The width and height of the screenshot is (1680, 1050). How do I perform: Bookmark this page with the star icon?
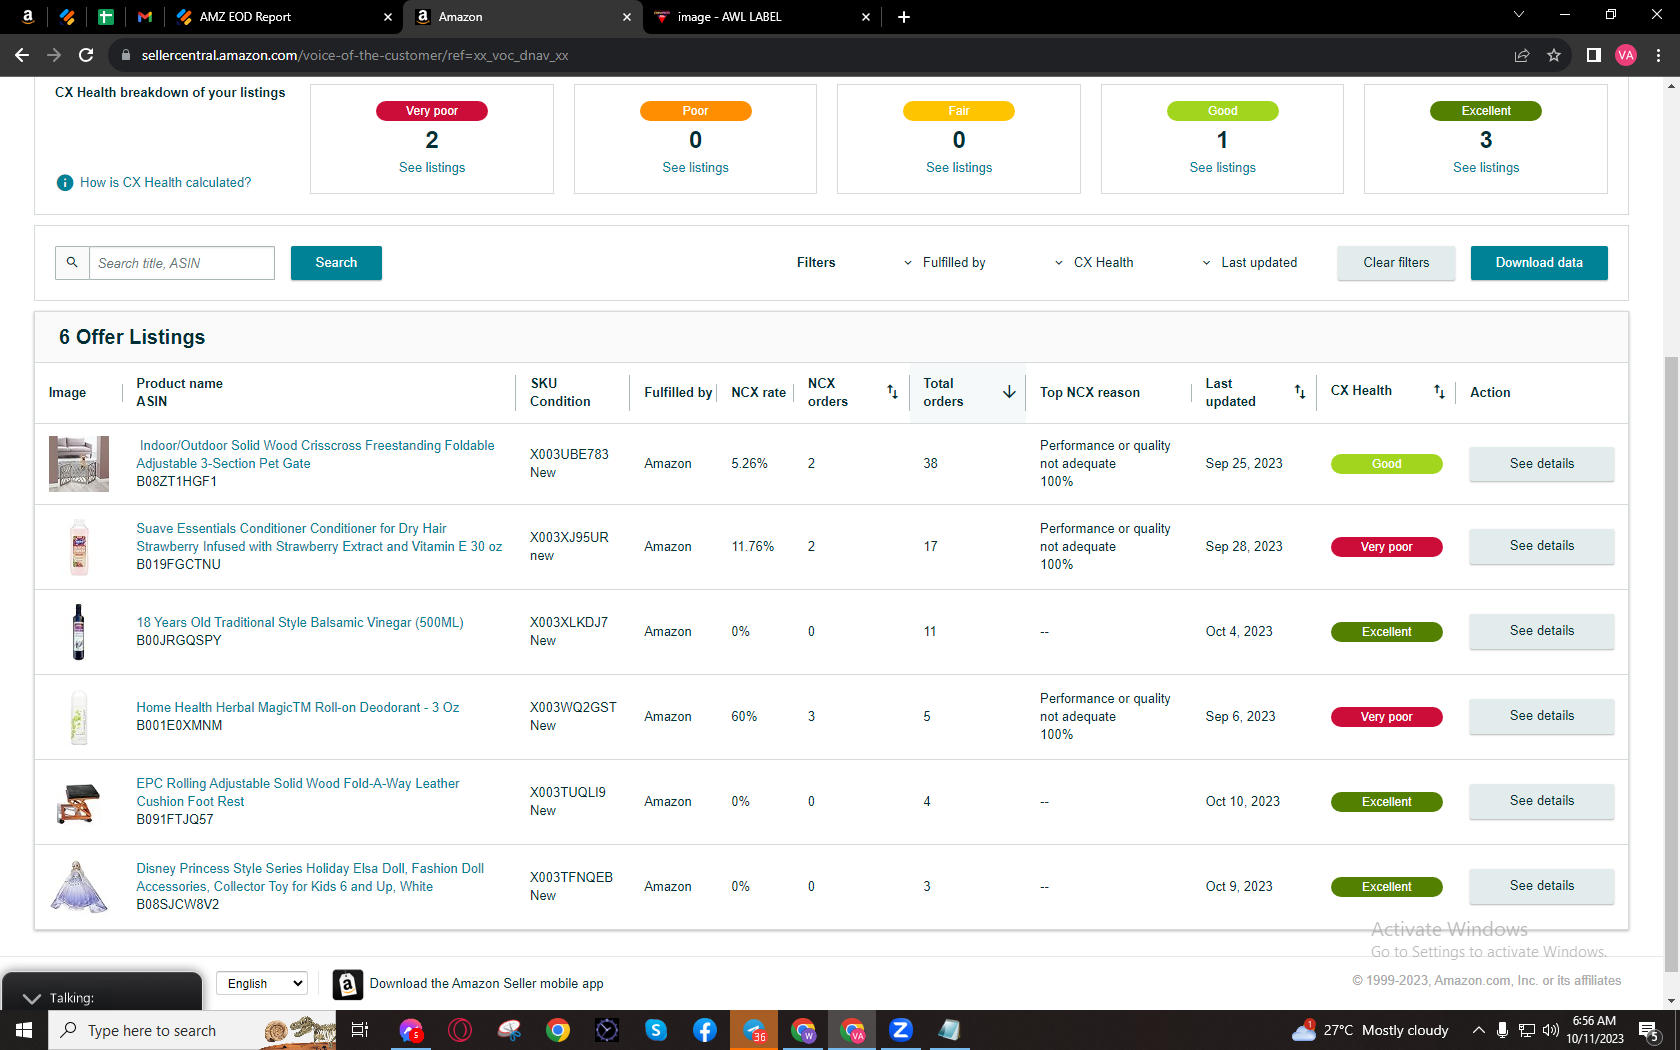click(x=1554, y=55)
